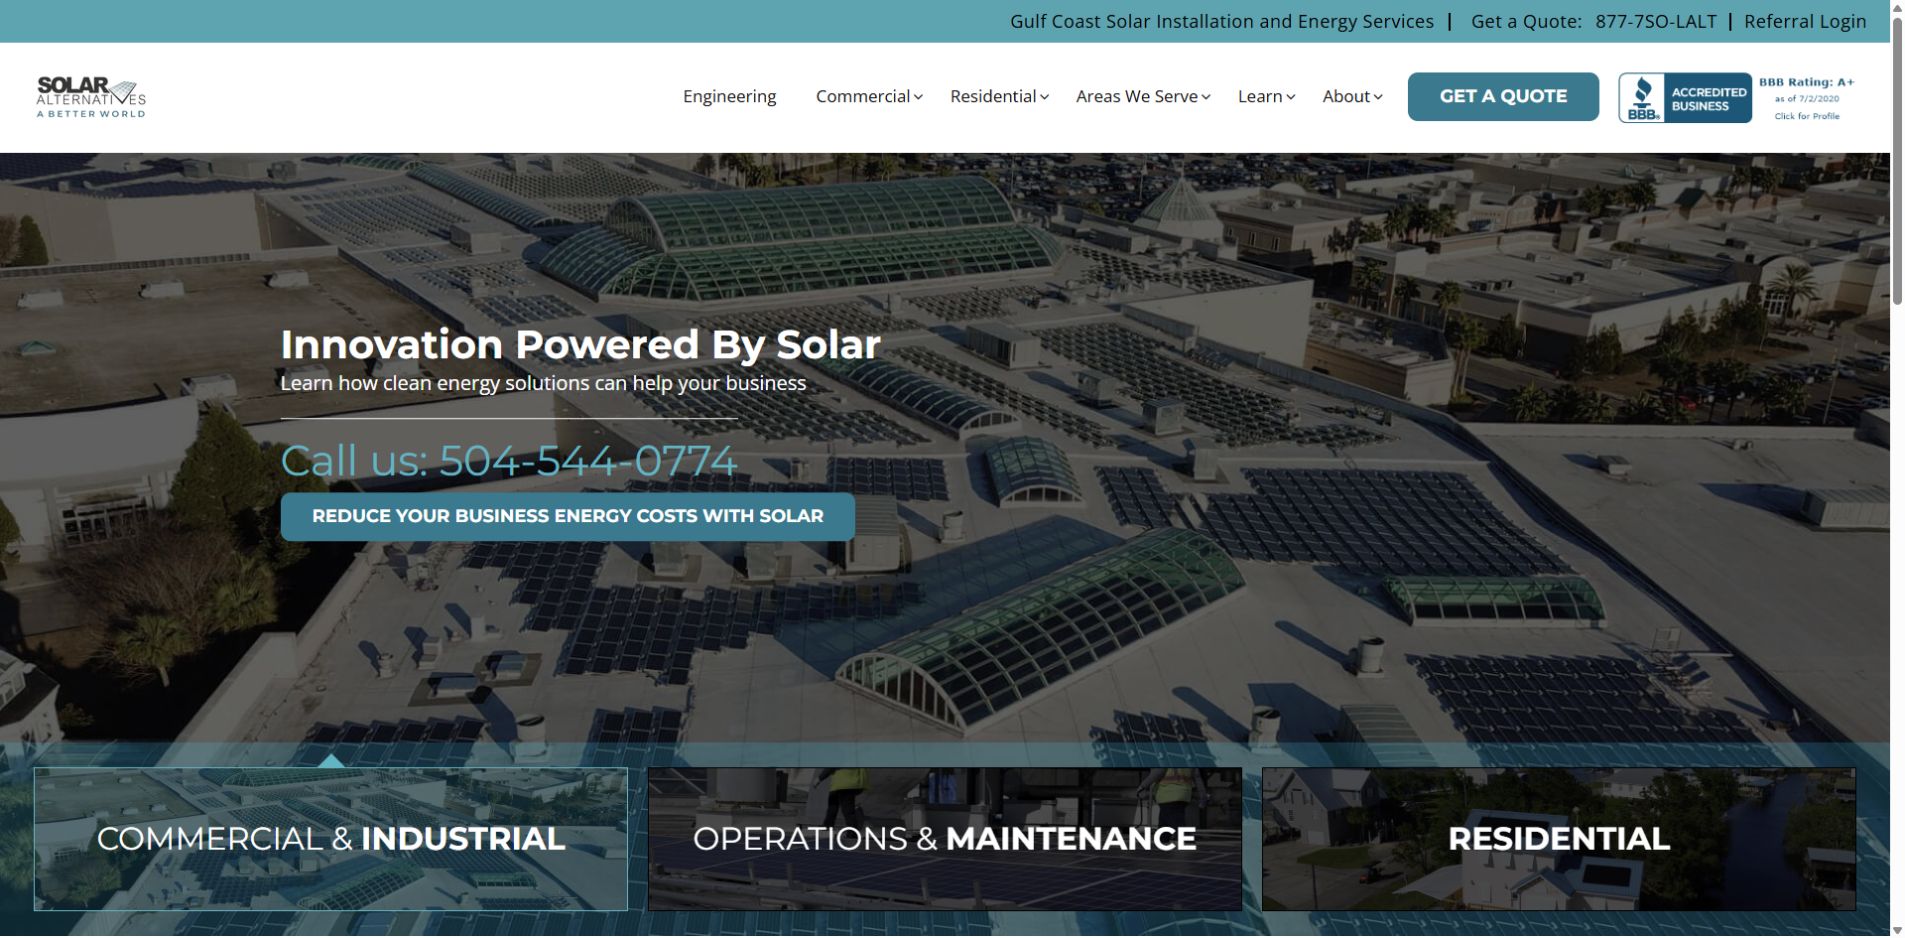Expand the Commercial dropdown chevron
This screenshot has height=938, width=1905.
coord(918,97)
